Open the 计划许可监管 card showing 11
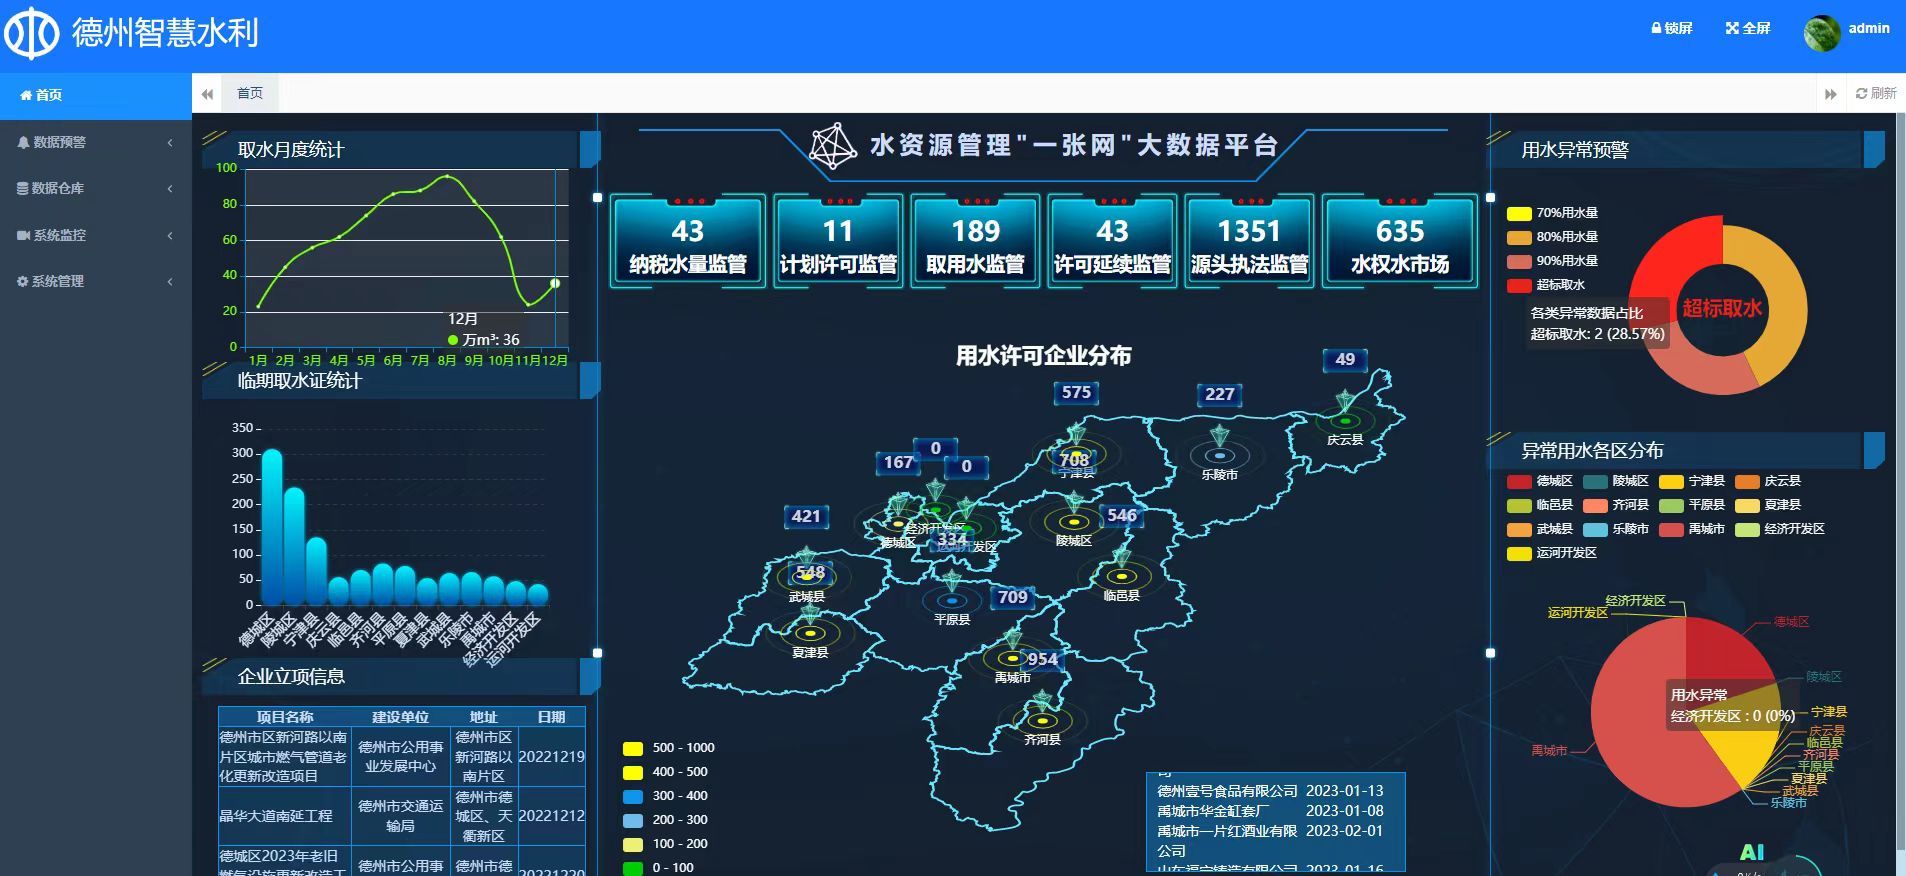Viewport: 1906px width, 876px height. click(838, 241)
